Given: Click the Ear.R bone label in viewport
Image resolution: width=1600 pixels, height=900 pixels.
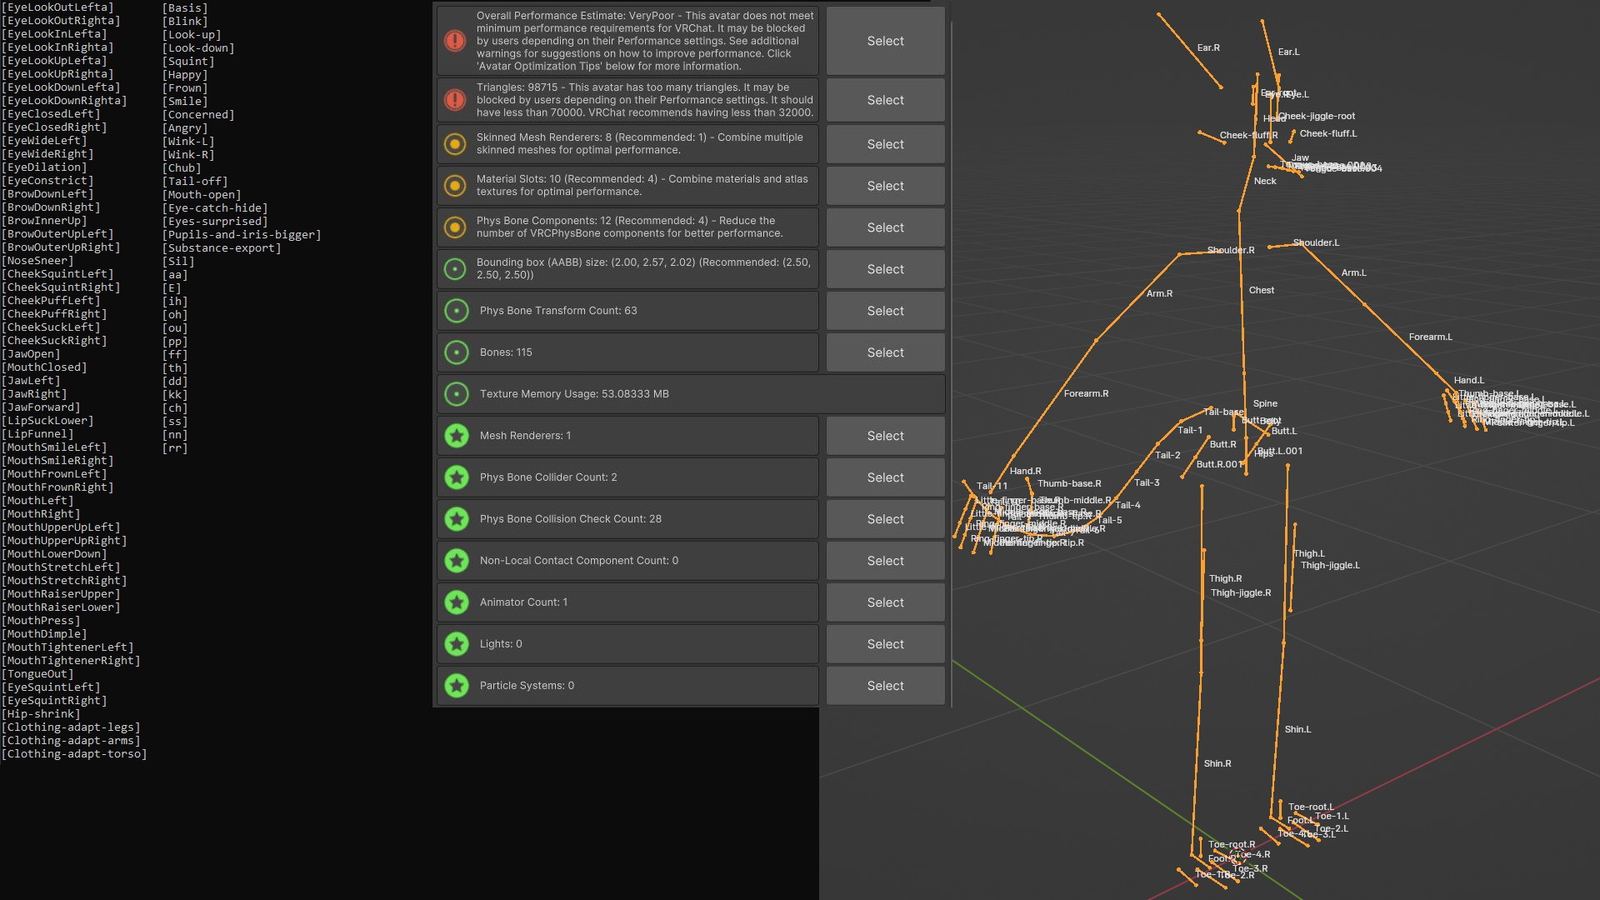Looking at the screenshot, I should coord(1208,48).
